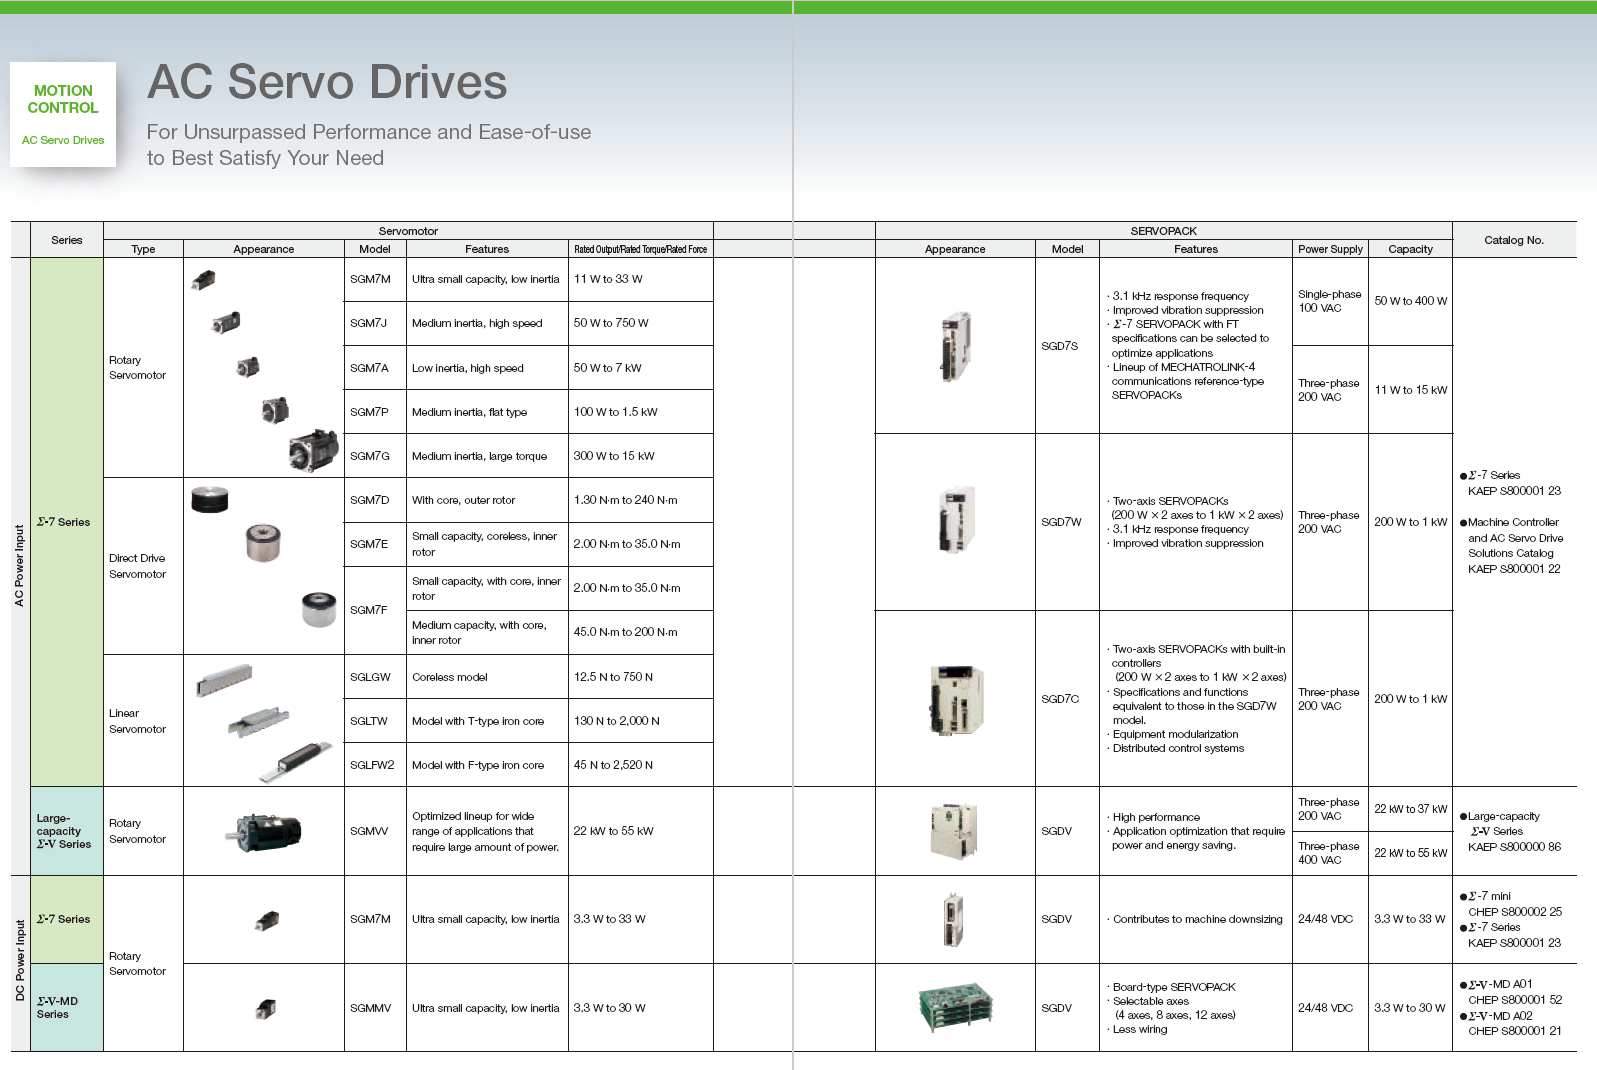
Task: Click the SGM7P flat type motor image
Action: pyautogui.click(x=275, y=409)
